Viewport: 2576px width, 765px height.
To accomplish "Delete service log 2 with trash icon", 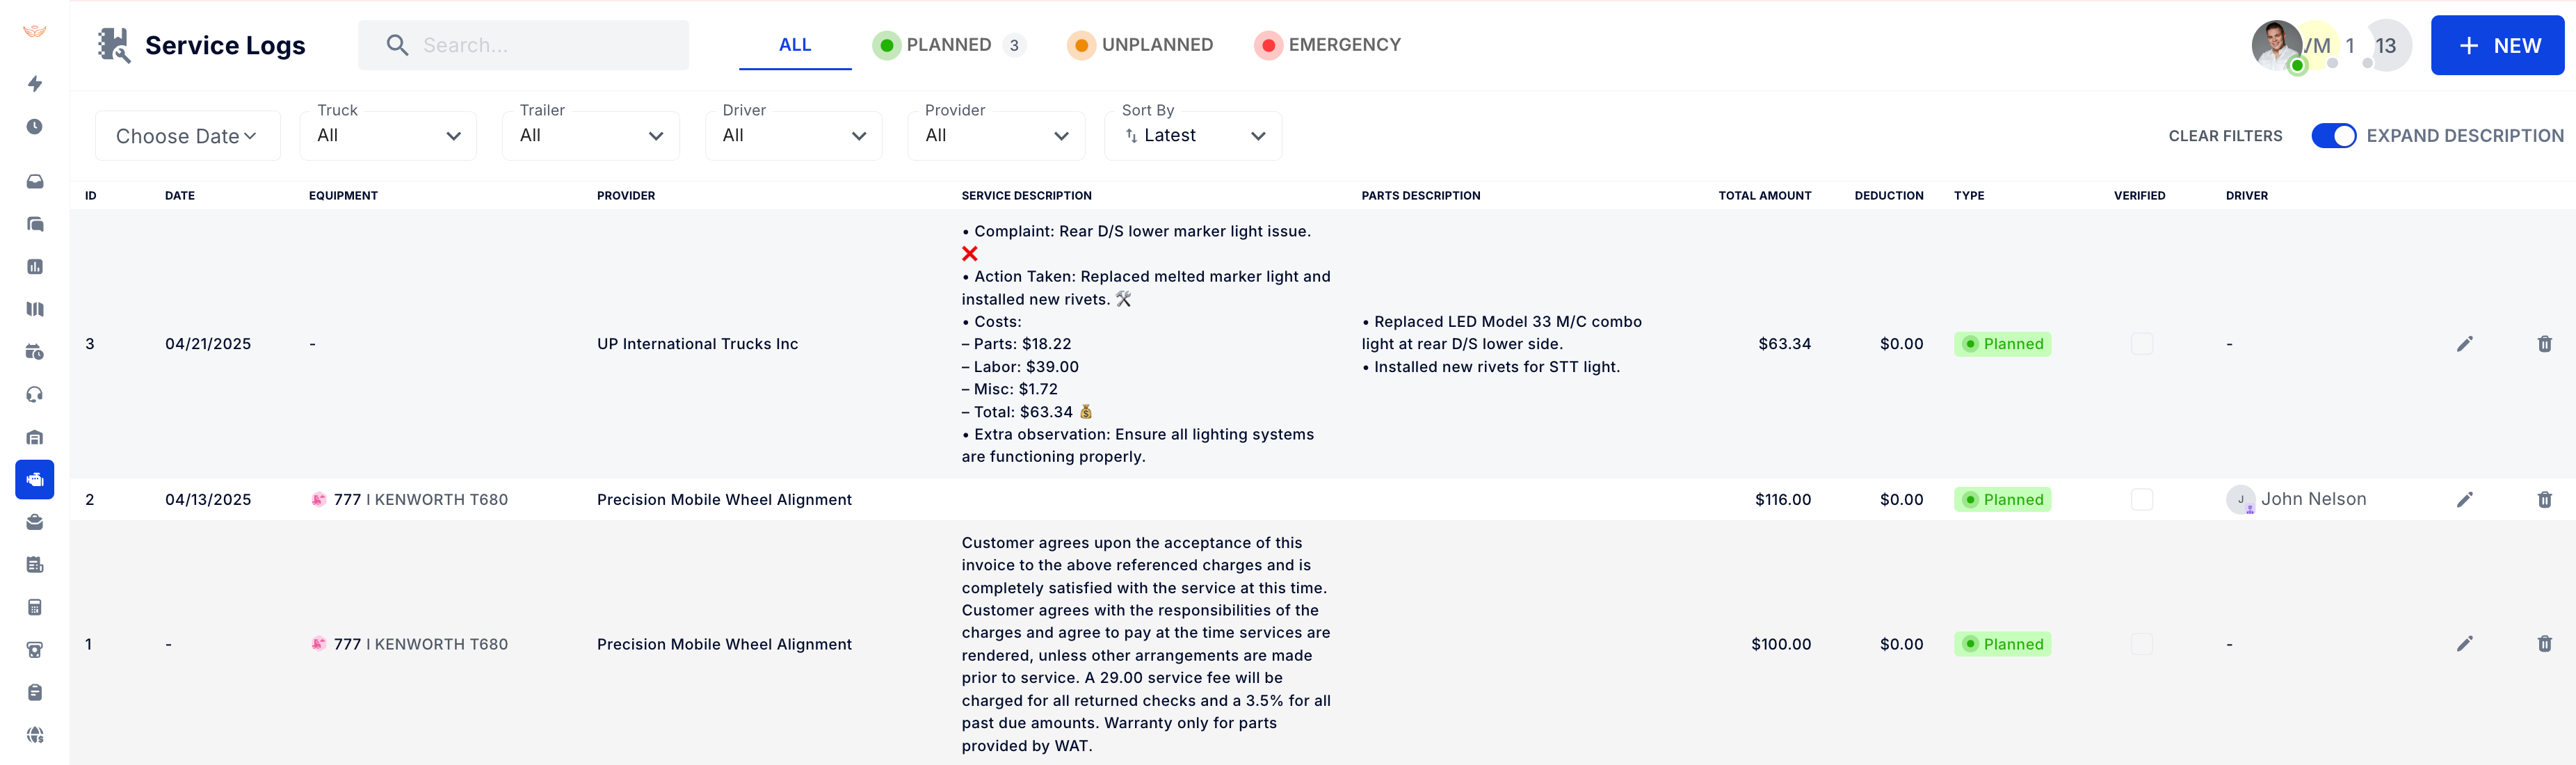I will point(2544,500).
